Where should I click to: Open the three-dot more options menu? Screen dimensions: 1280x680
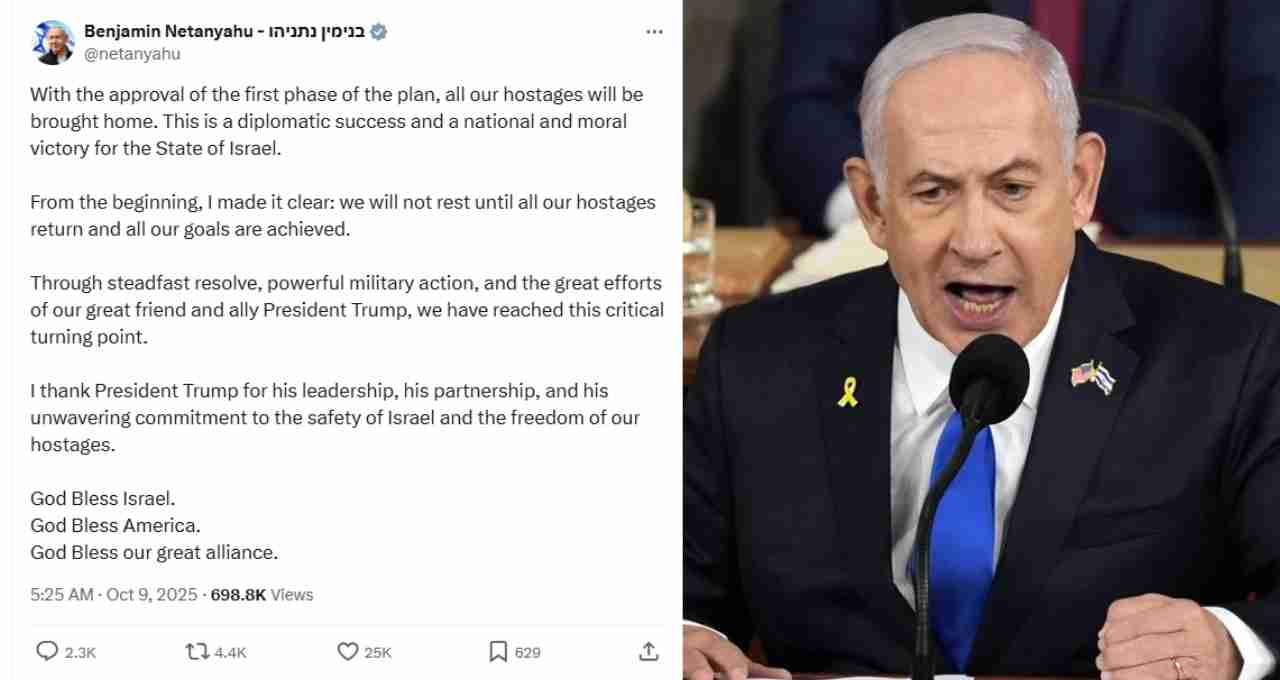[654, 32]
